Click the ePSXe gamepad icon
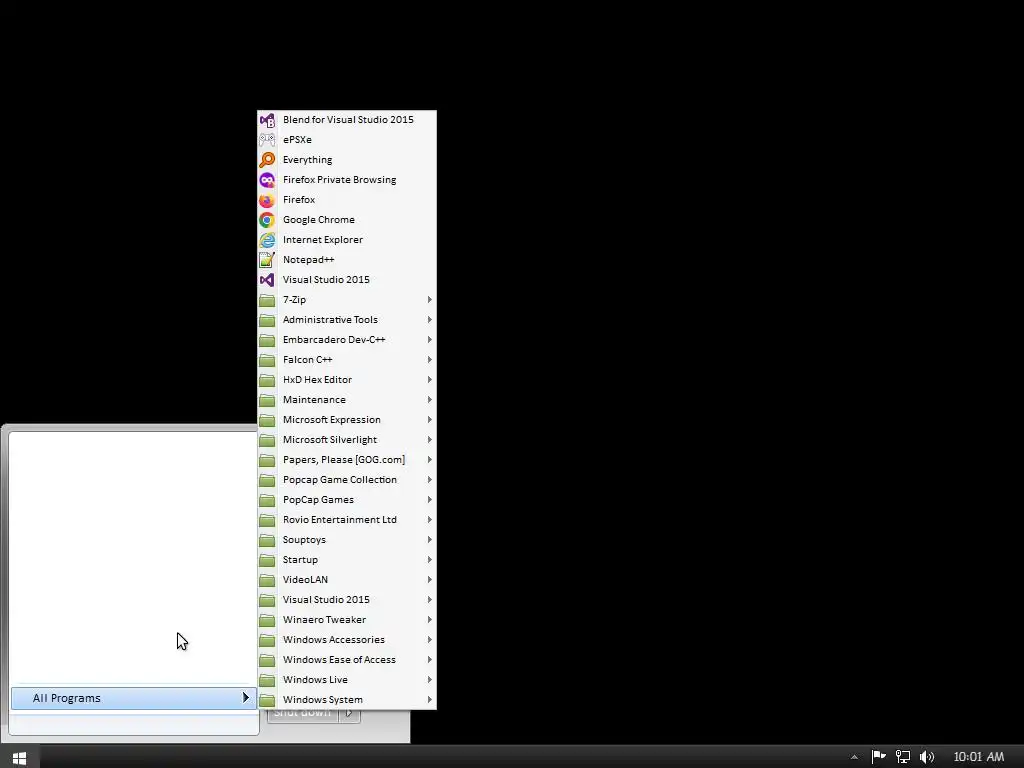 pos(267,140)
